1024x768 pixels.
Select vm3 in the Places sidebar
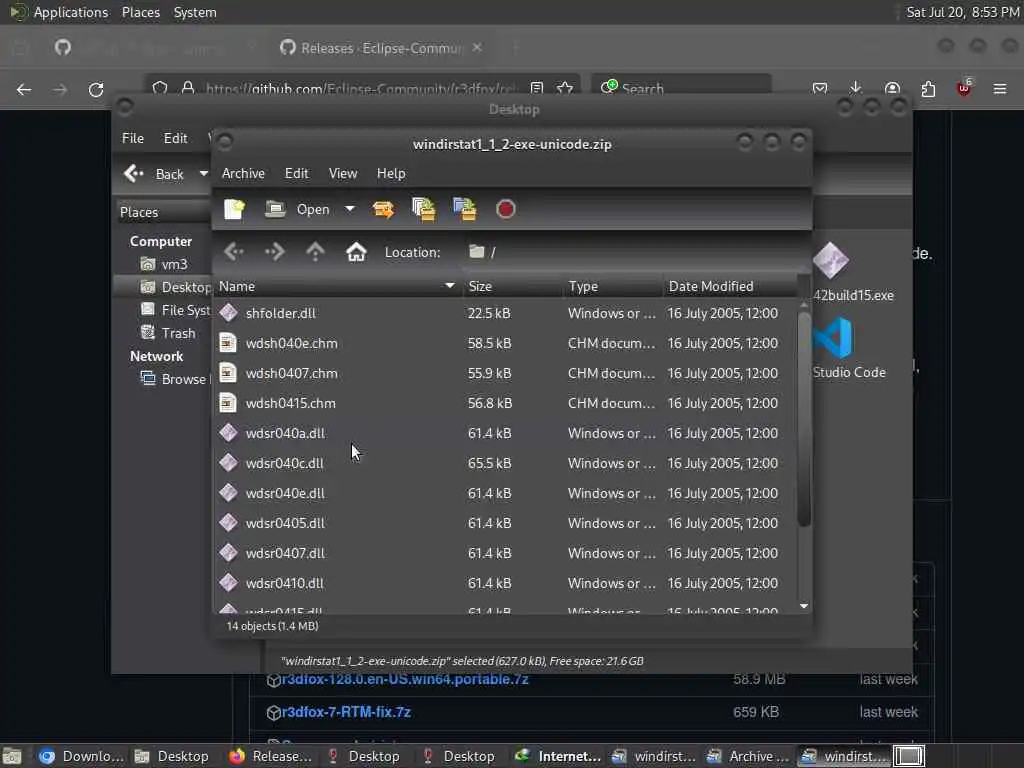tap(165, 264)
